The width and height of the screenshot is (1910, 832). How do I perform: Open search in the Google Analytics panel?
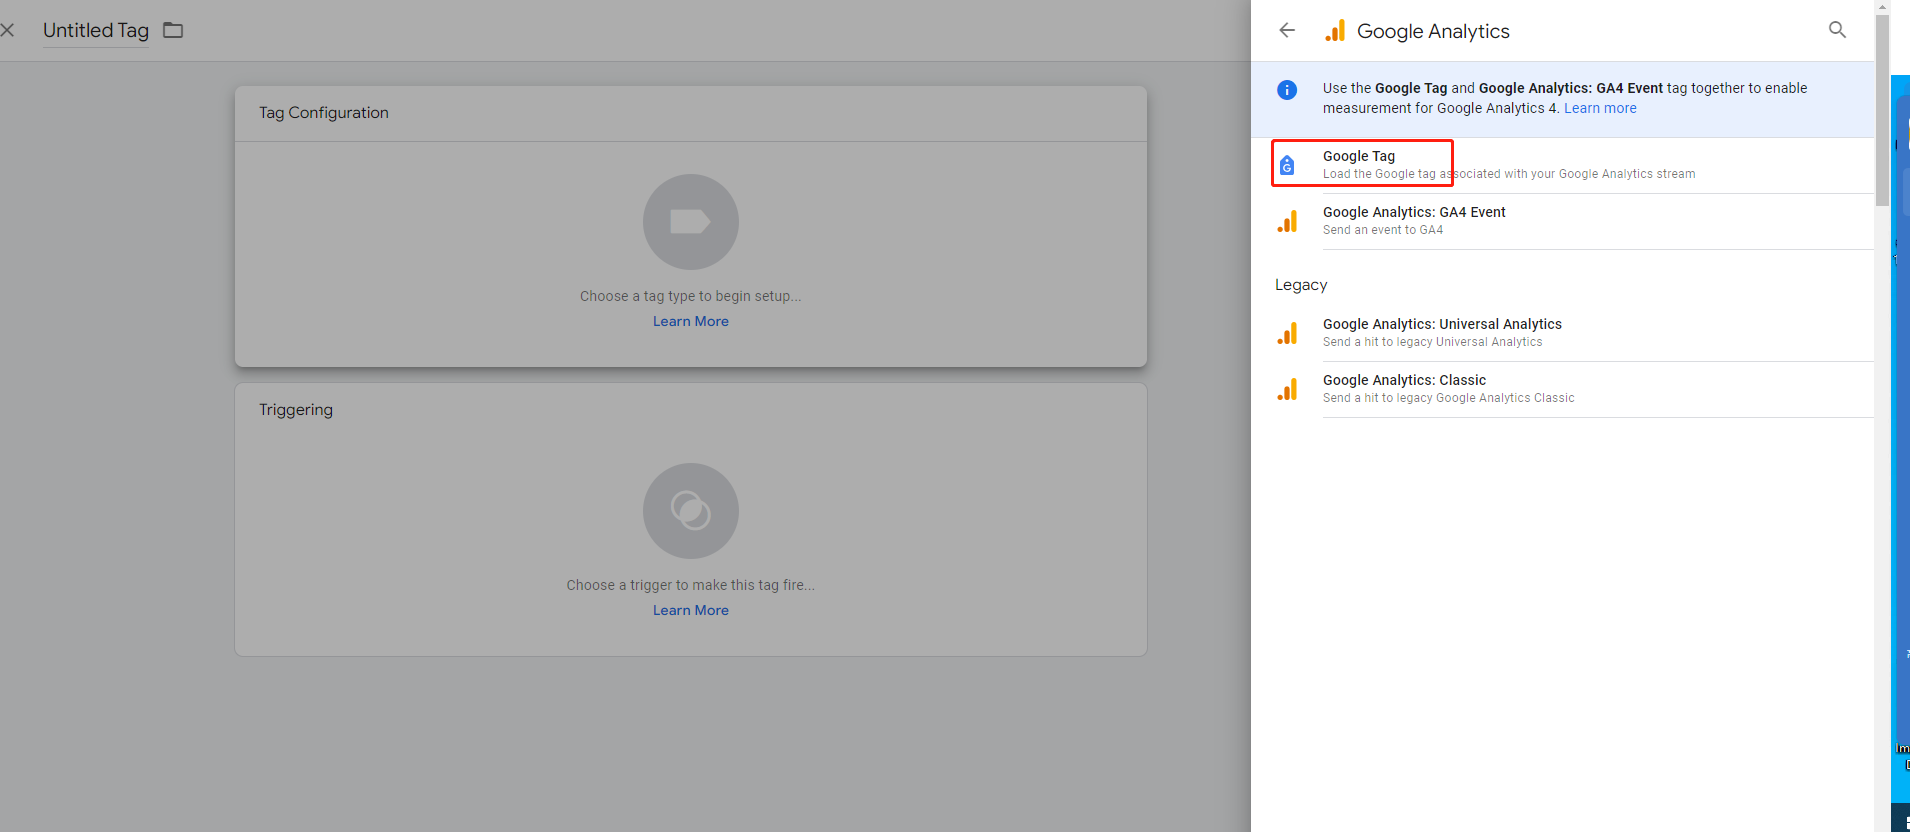(x=1837, y=30)
